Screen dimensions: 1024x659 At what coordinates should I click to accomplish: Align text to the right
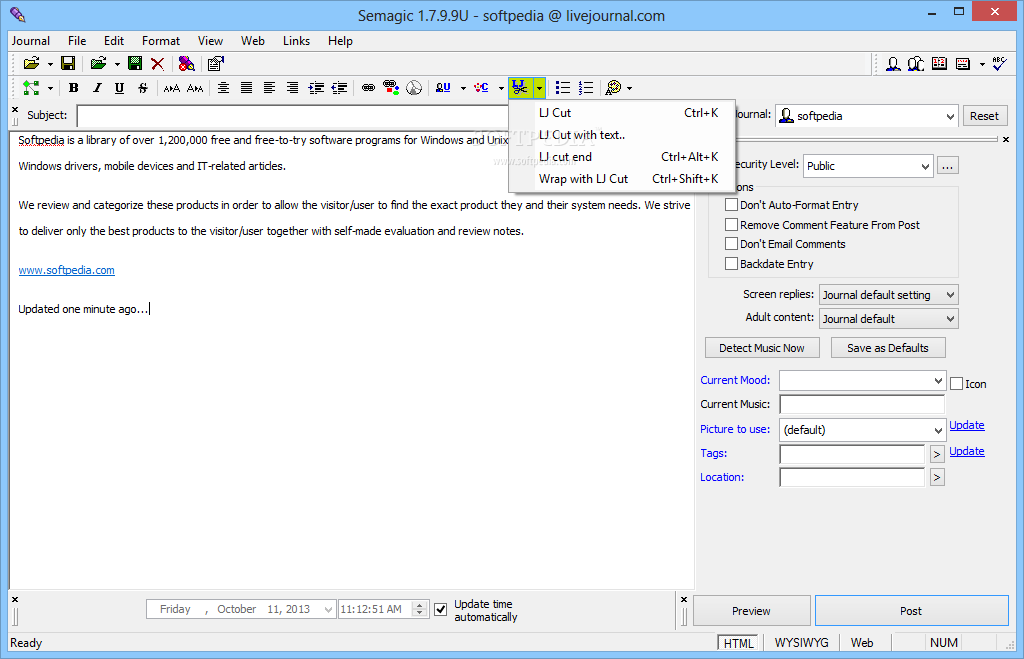click(x=292, y=88)
